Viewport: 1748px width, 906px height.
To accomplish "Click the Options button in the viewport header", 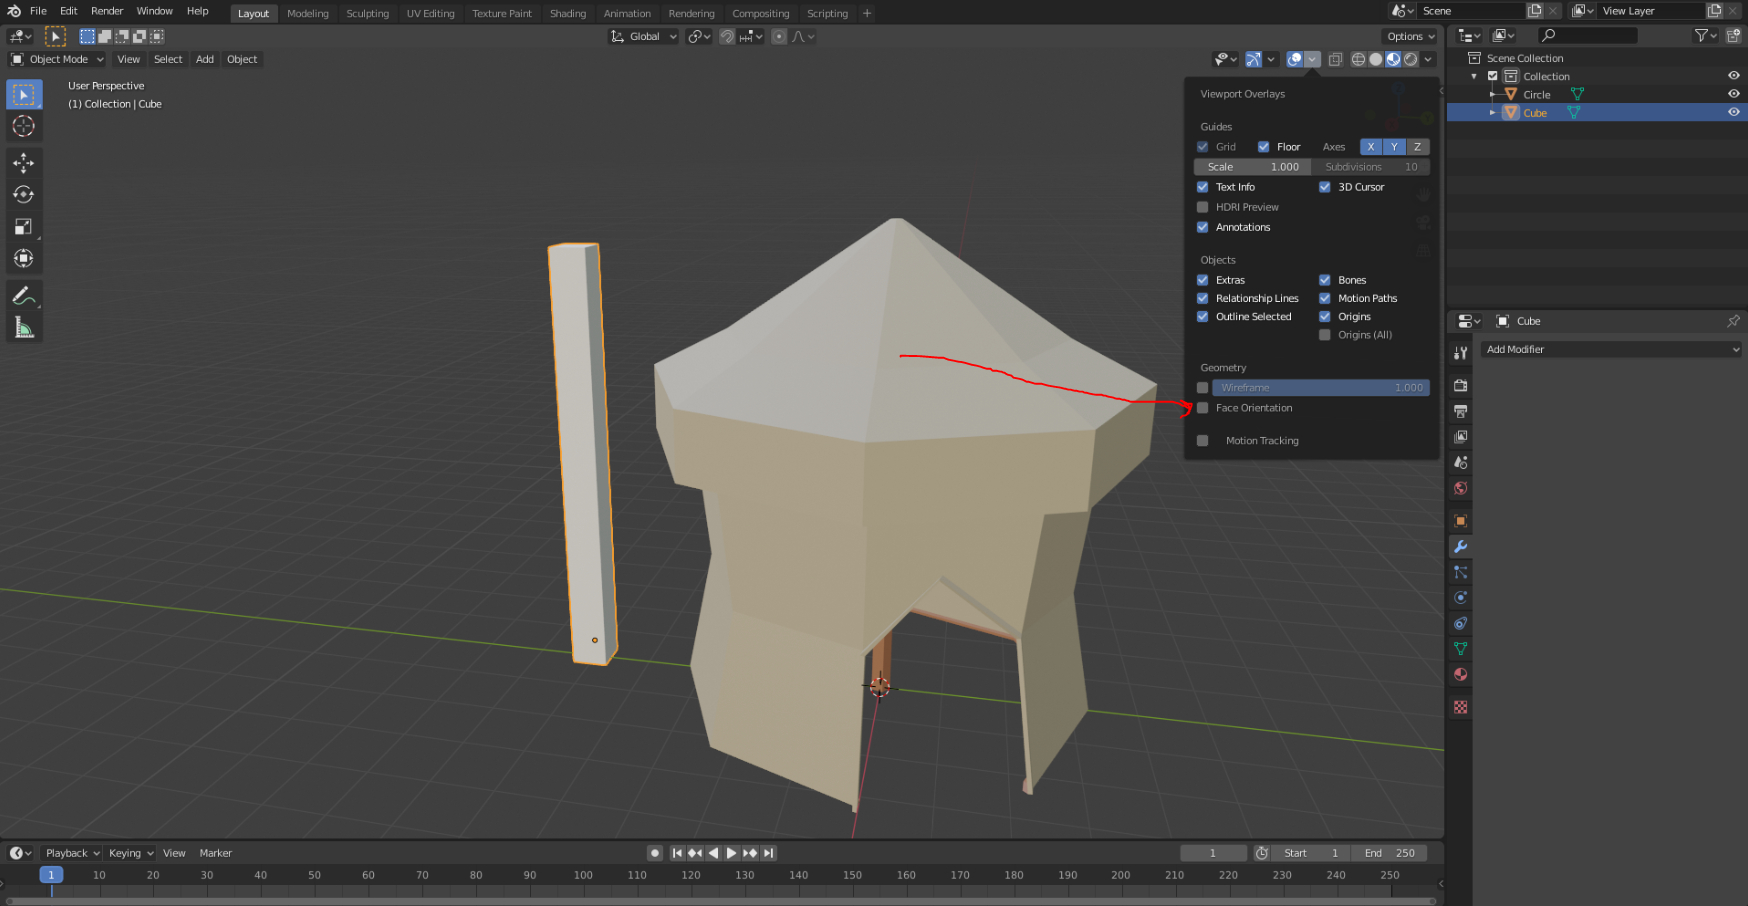I will pyautogui.click(x=1410, y=36).
